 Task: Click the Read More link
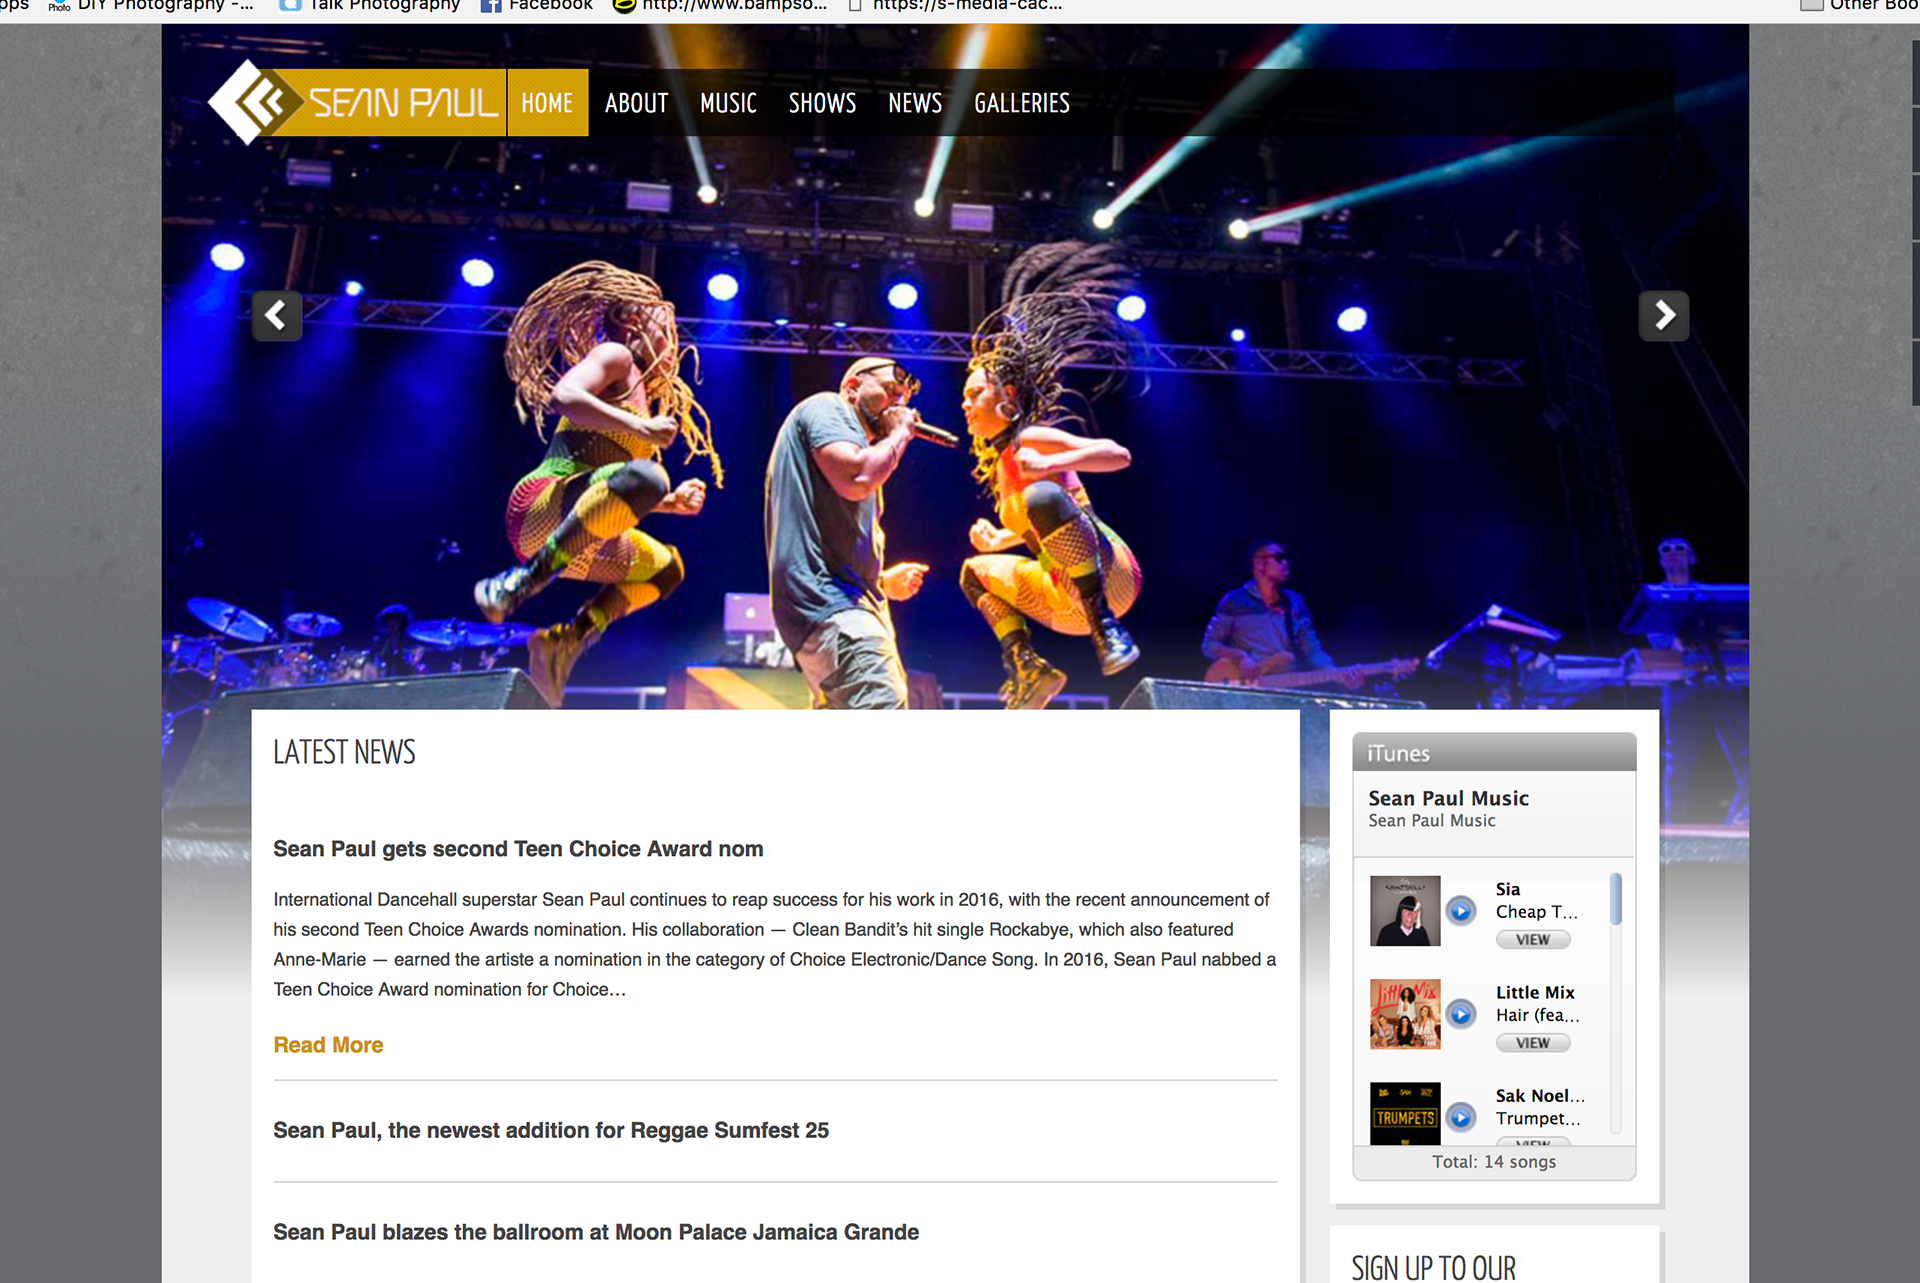pyautogui.click(x=328, y=1045)
